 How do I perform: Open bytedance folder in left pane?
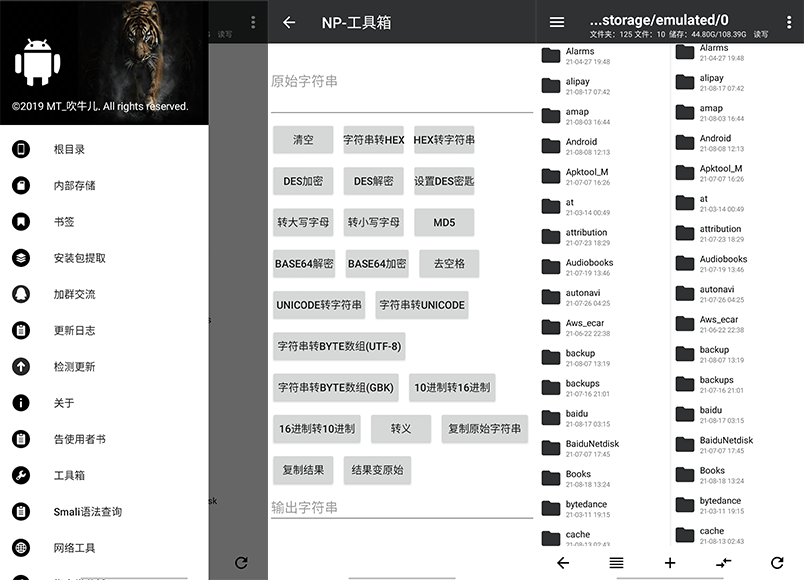[x=602, y=509]
